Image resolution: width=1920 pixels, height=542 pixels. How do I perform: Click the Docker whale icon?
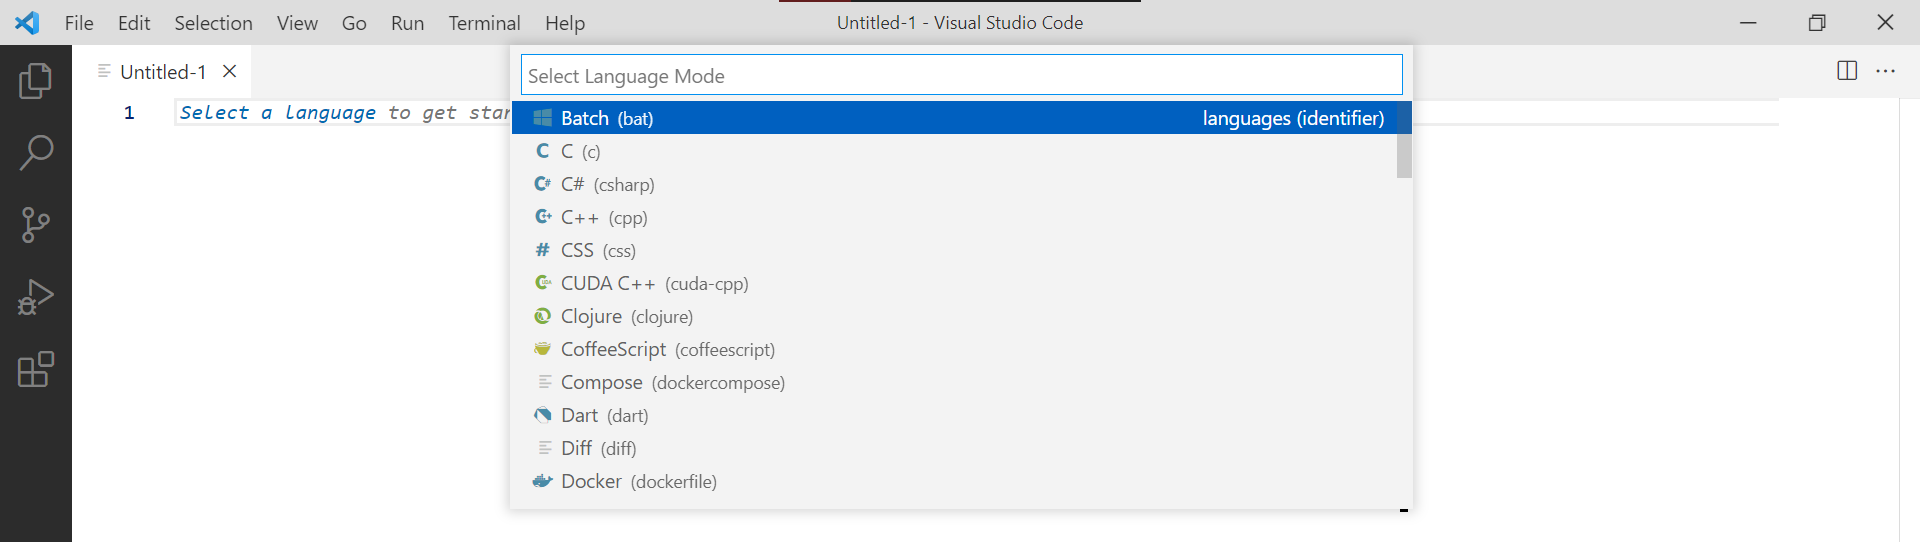[x=543, y=481]
